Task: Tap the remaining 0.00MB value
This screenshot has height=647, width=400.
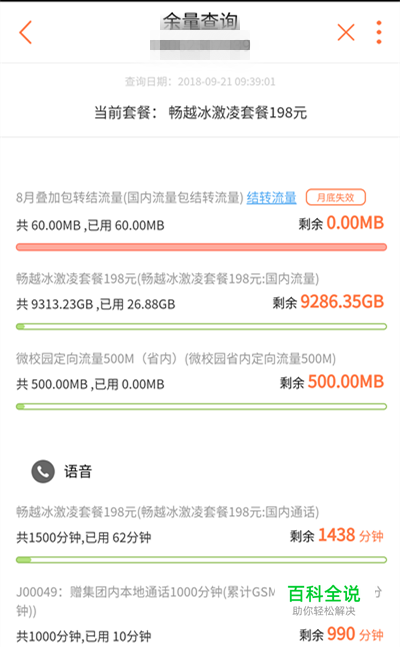Action: tap(355, 223)
